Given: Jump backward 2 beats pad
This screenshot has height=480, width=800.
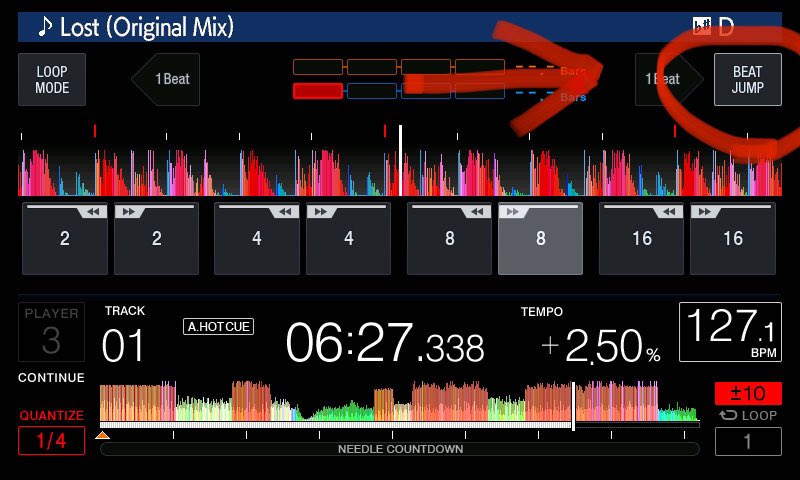Looking at the screenshot, I should [65, 238].
